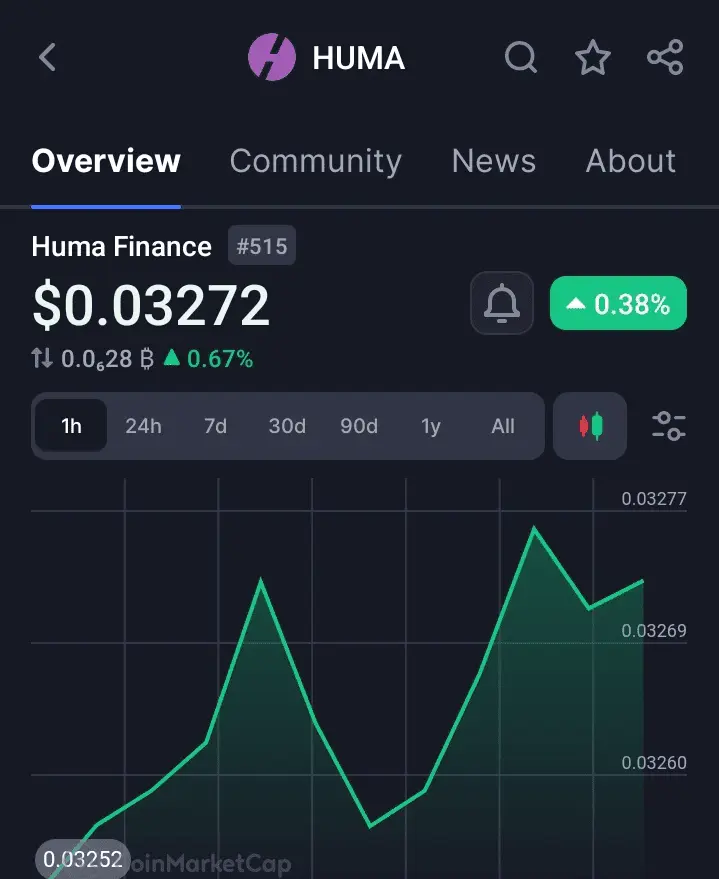Screen dimensions: 719x879
Task: Tap the green 0.67% BTC change
Action: click(x=208, y=359)
